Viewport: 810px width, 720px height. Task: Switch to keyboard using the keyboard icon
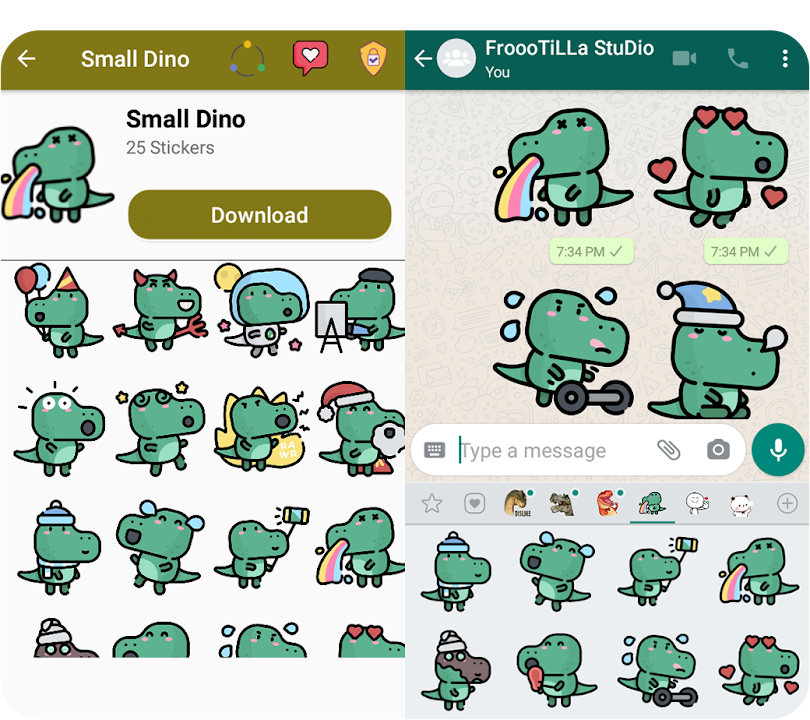[x=434, y=450]
